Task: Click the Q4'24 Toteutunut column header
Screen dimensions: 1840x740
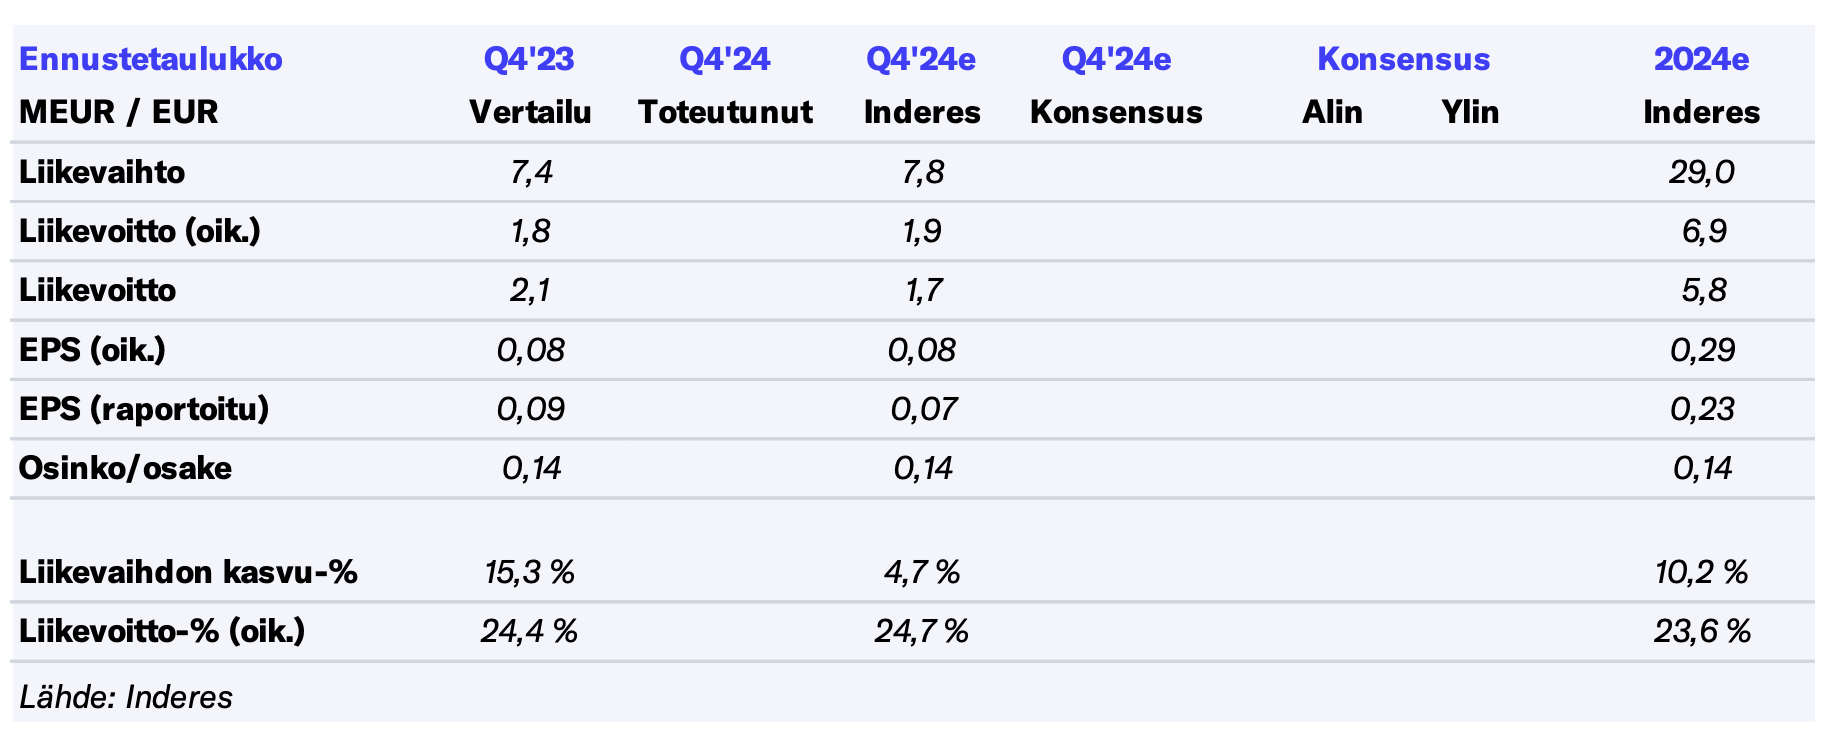Action: (725, 59)
